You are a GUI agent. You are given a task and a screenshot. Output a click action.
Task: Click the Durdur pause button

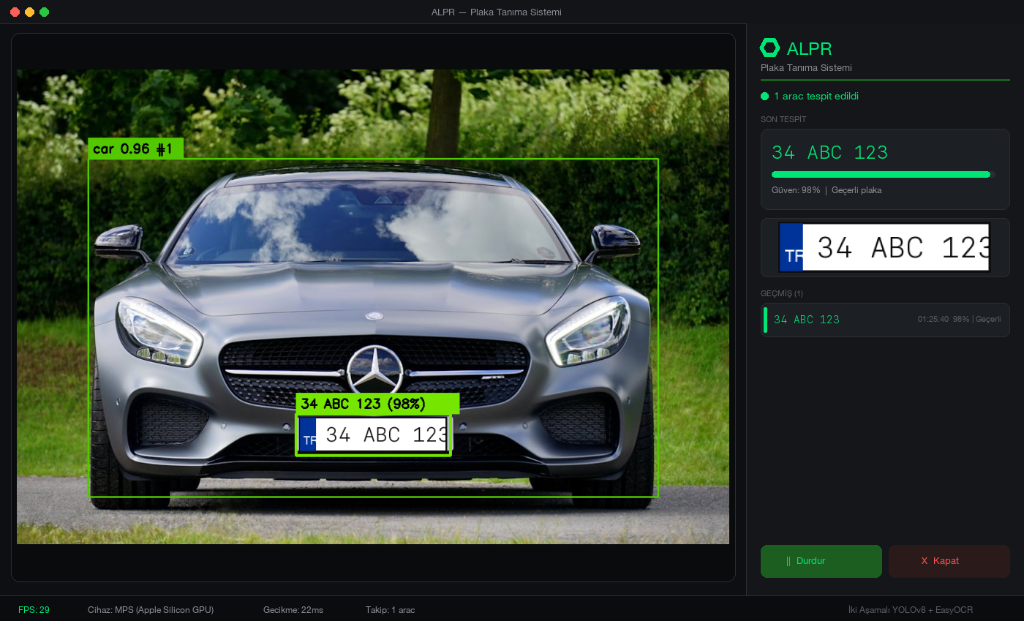pos(821,561)
